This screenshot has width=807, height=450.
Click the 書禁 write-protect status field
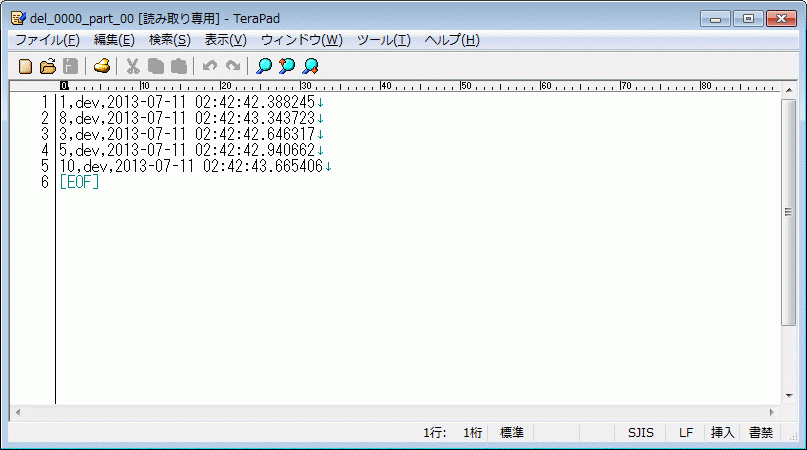click(x=761, y=432)
